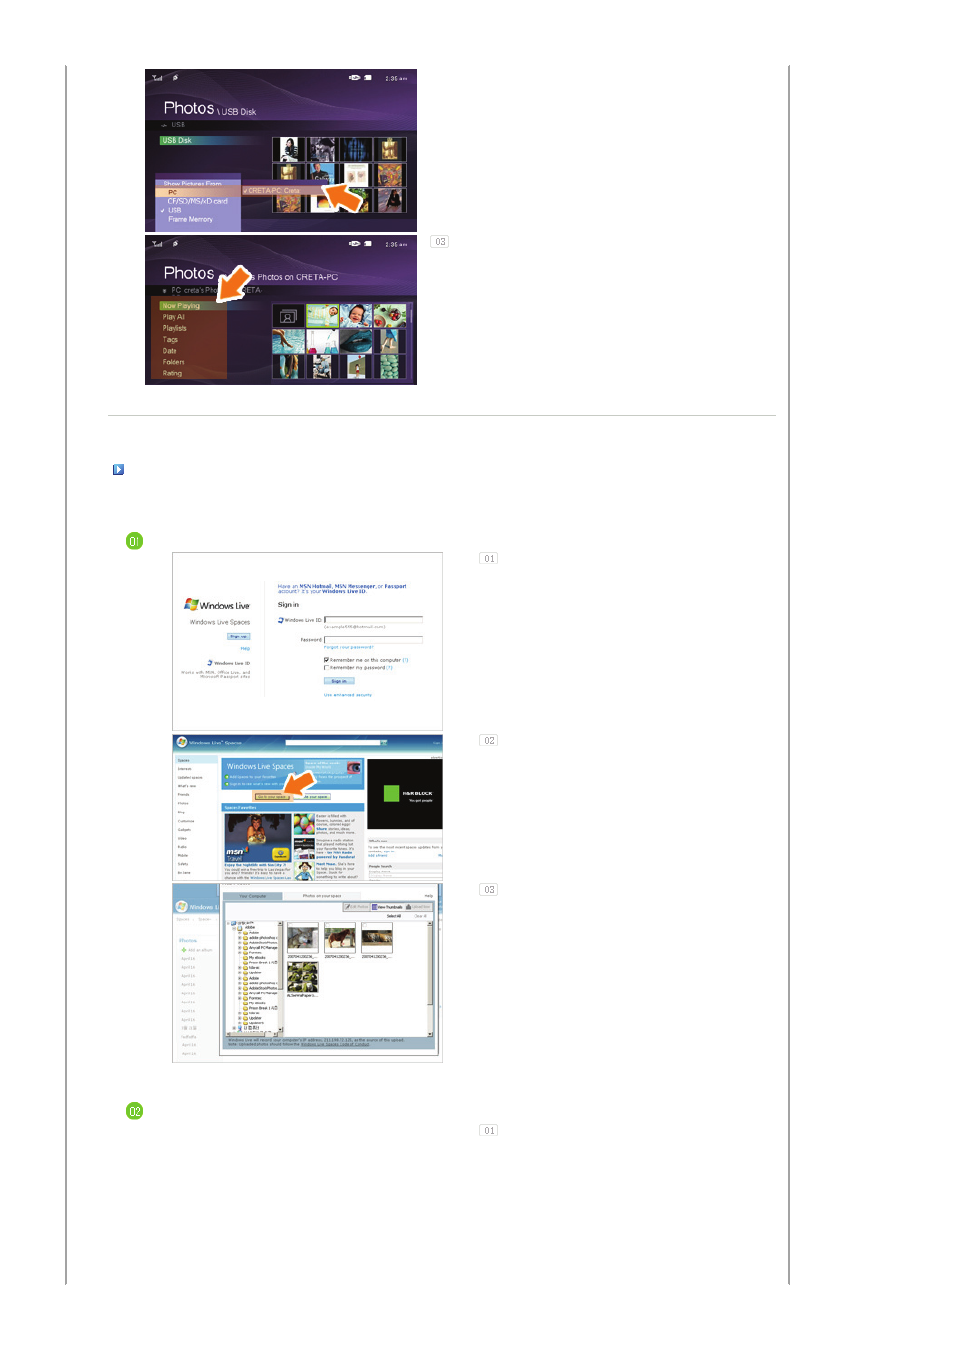This screenshot has height=1350, width=954.
Task: Click Sign up button under Windows Live Spaces
Action: click(x=239, y=636)
